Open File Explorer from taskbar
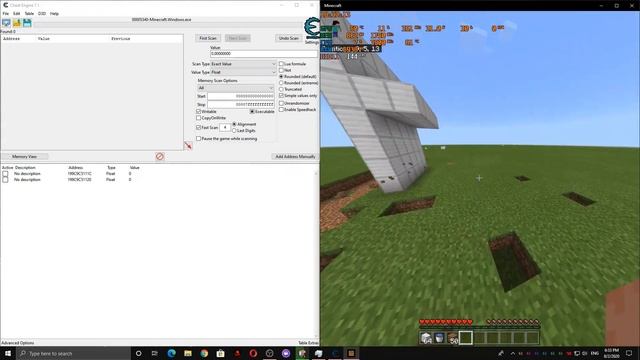Screen dimensions: 640x360 [x=188, y=353]
